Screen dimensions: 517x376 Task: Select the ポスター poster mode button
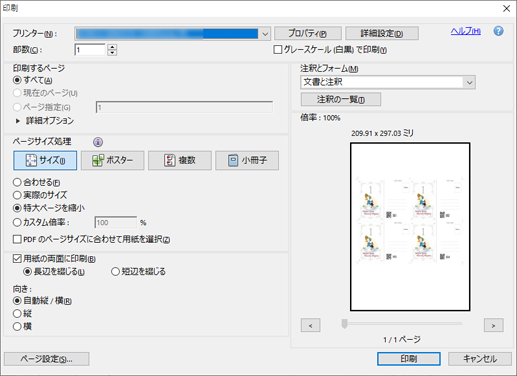click(x=113, y=160)
